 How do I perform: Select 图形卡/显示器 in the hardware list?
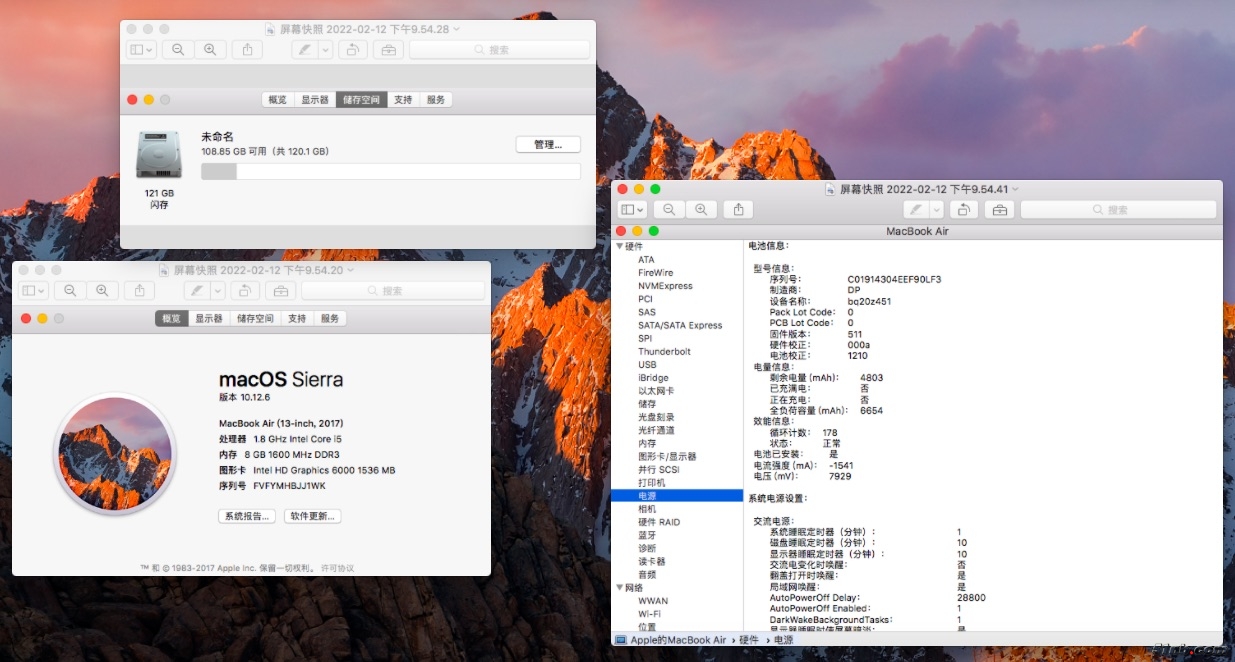click(667, 456)
